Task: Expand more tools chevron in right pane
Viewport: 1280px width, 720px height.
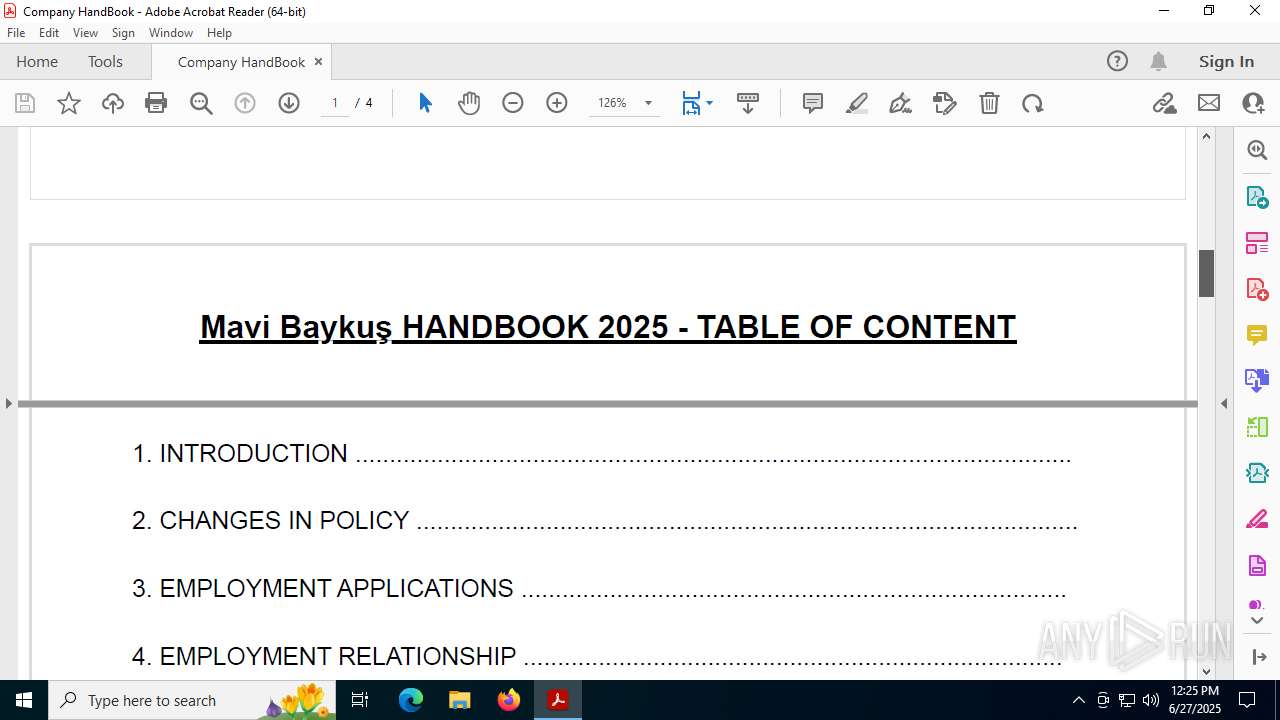Action: point(1257,620)
